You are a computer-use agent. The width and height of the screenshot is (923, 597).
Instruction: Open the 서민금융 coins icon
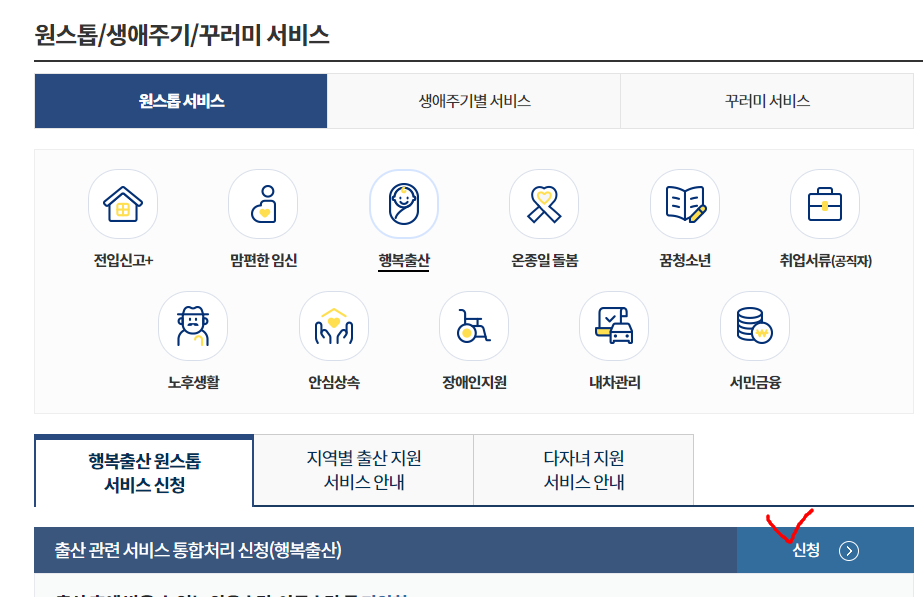(754, 325)
